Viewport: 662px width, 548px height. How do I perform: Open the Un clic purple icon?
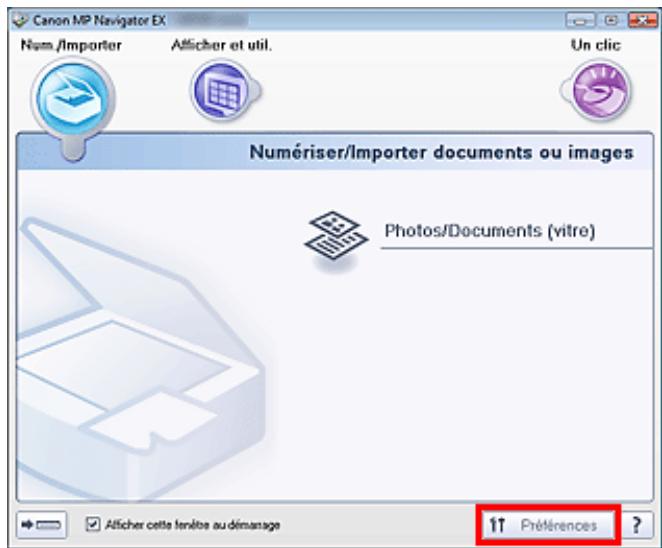pyautogui.click(x=597, y=91)
